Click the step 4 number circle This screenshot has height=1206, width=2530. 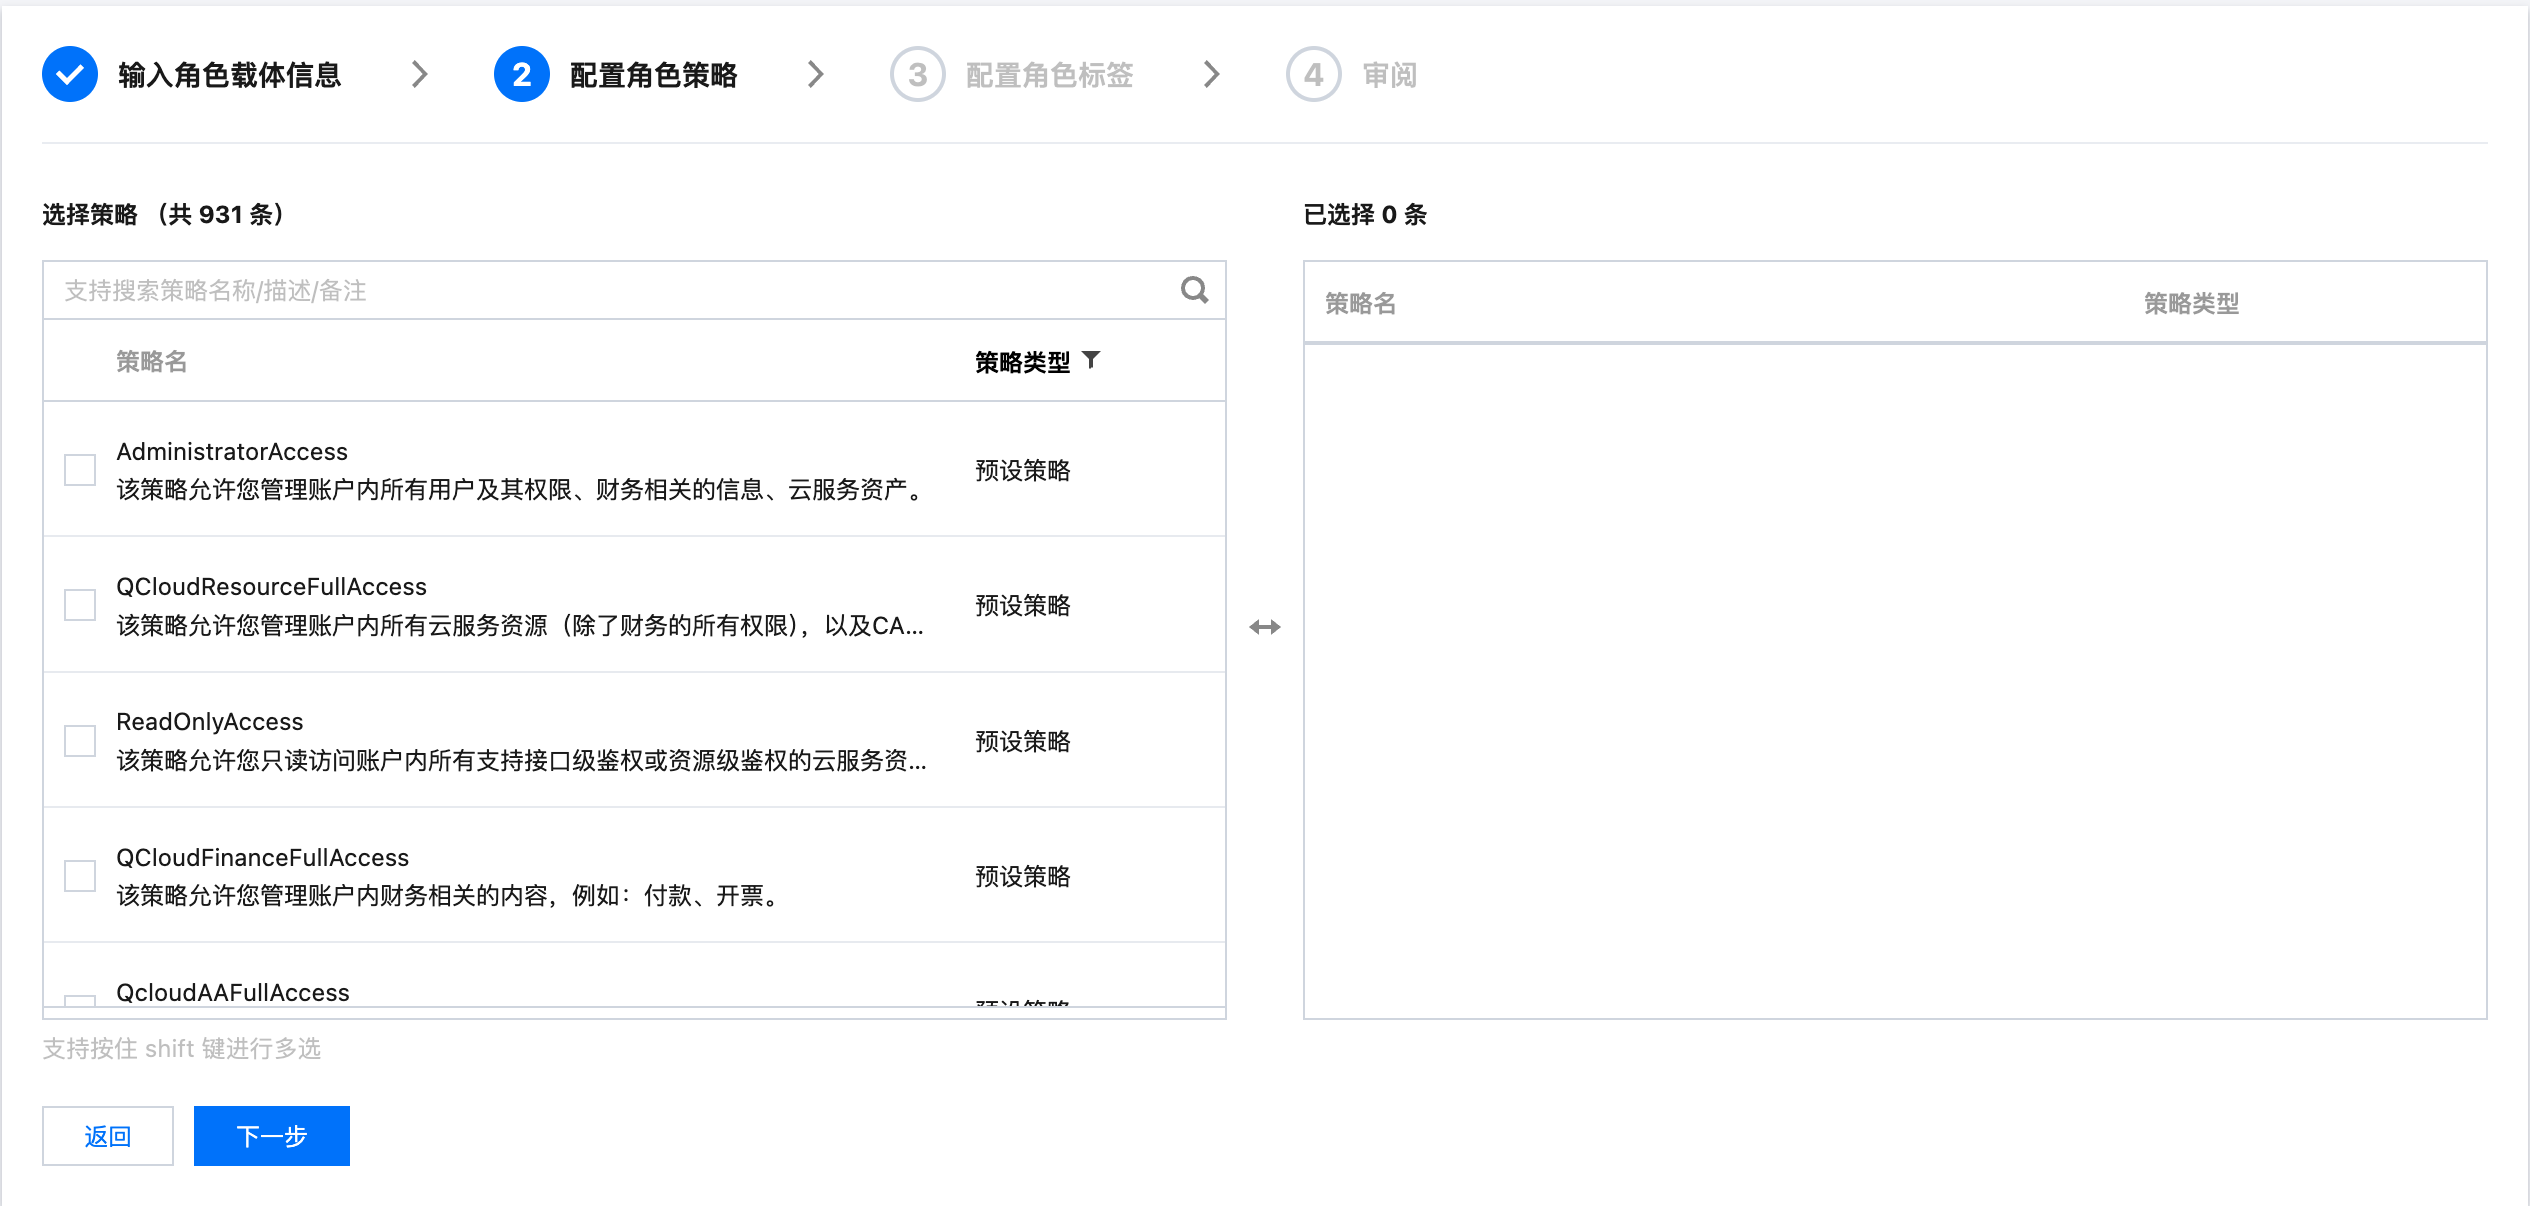click(x=1313, y=75)
